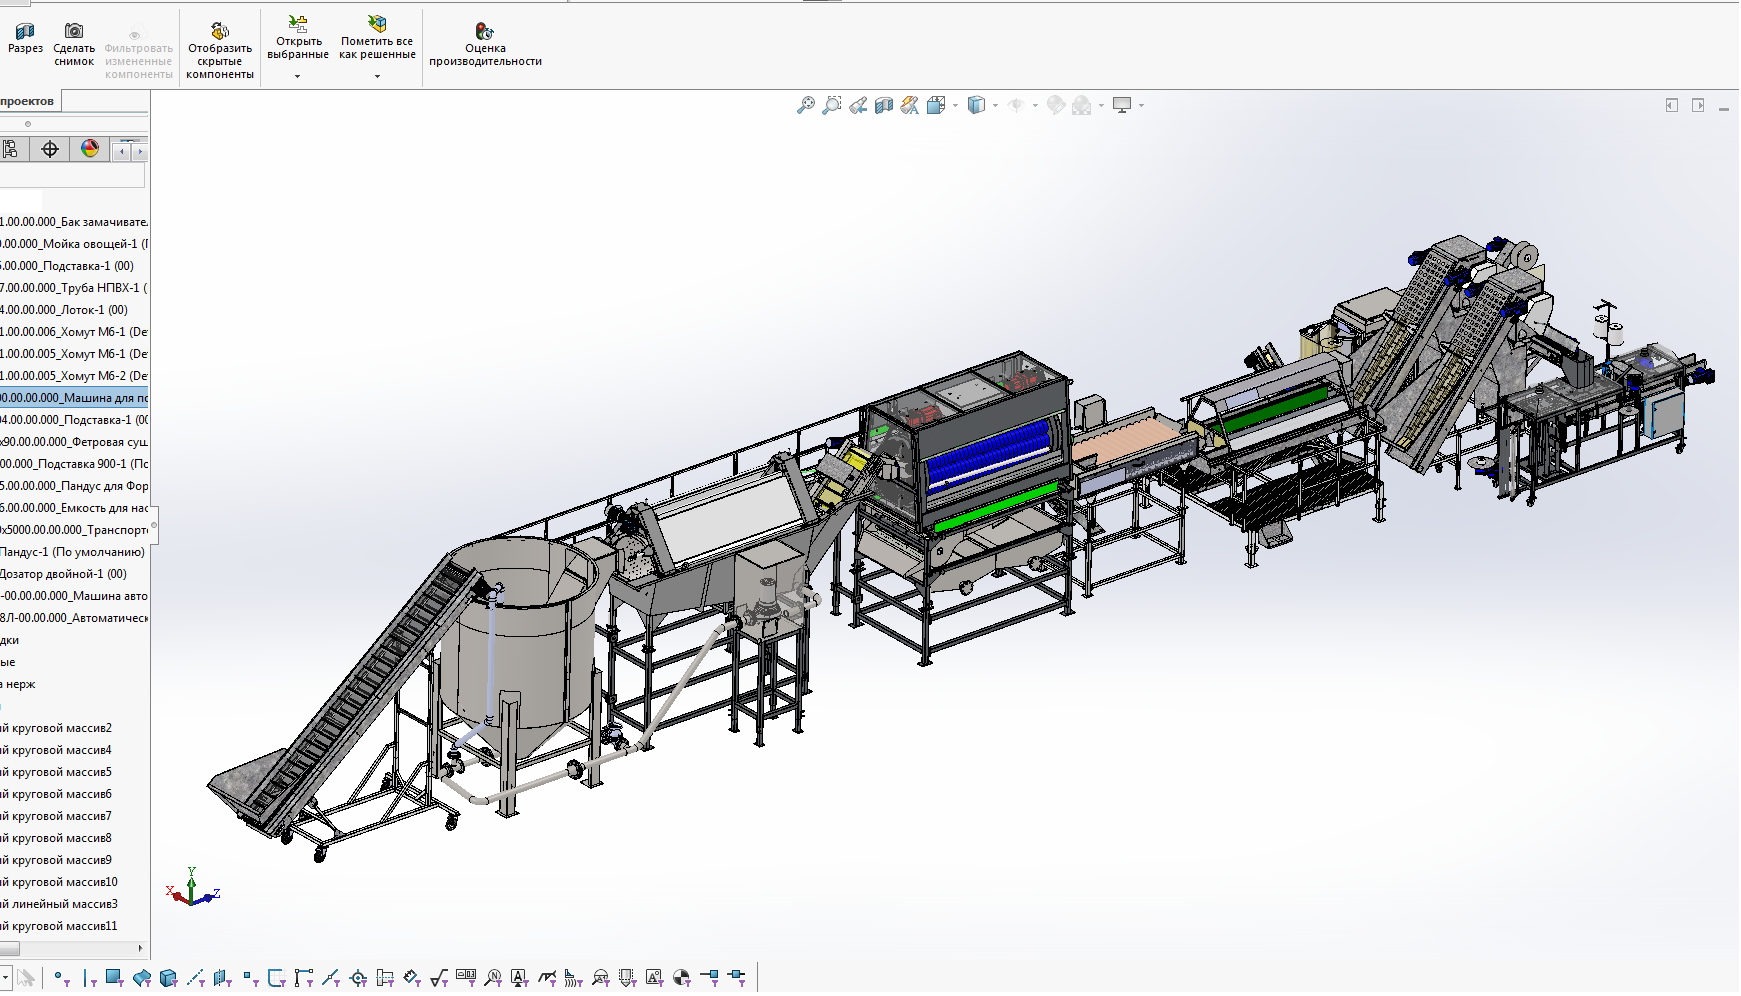Click Пометить все как решенные icon

point(377,23)
